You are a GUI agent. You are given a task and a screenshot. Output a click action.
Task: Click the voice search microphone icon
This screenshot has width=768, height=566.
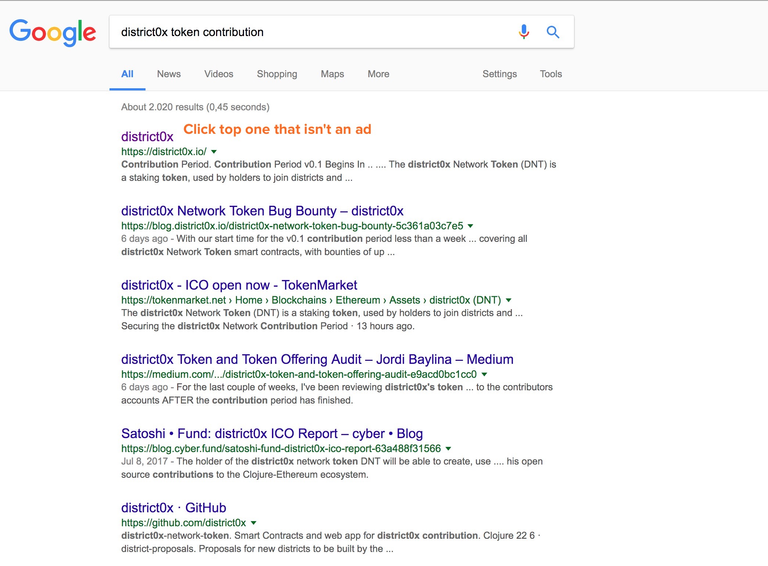[524, 32]
